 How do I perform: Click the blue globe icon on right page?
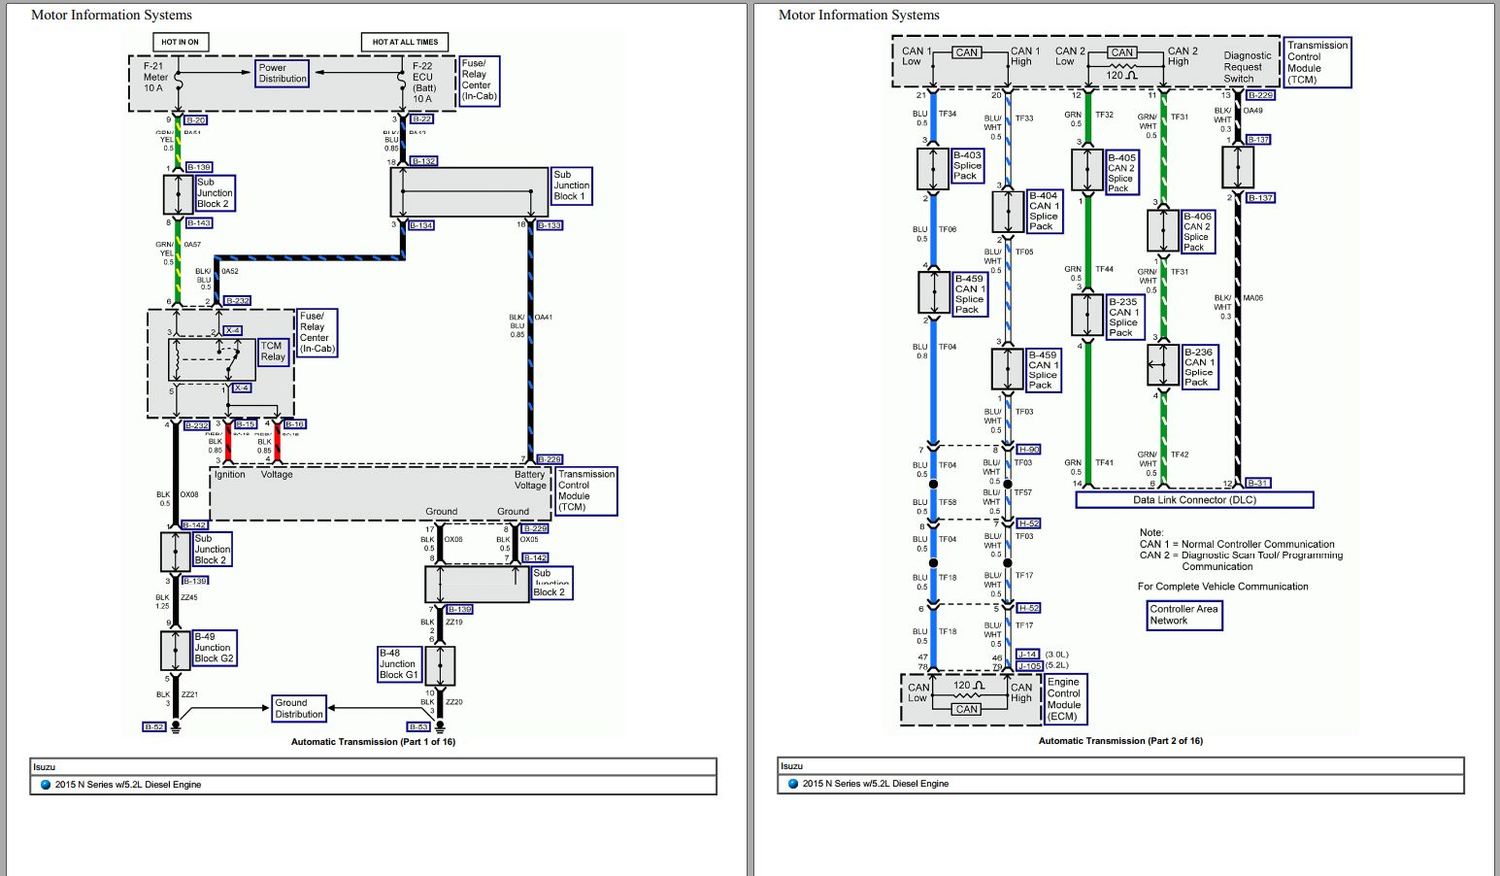click(x=793, y=784)
